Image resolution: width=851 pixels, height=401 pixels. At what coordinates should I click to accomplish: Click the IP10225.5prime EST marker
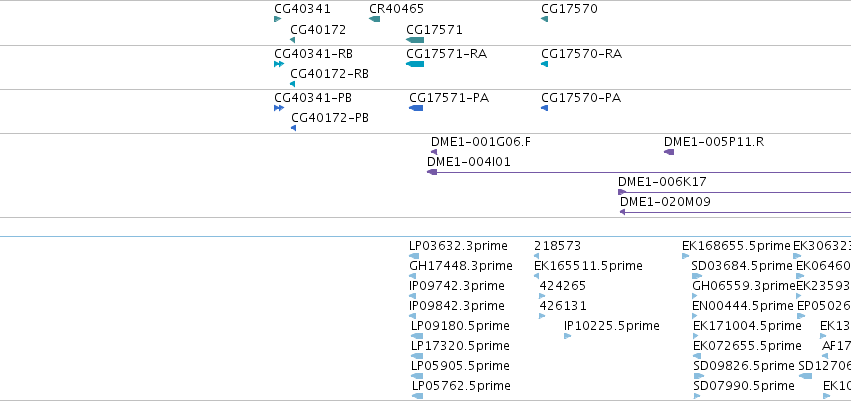568,336
